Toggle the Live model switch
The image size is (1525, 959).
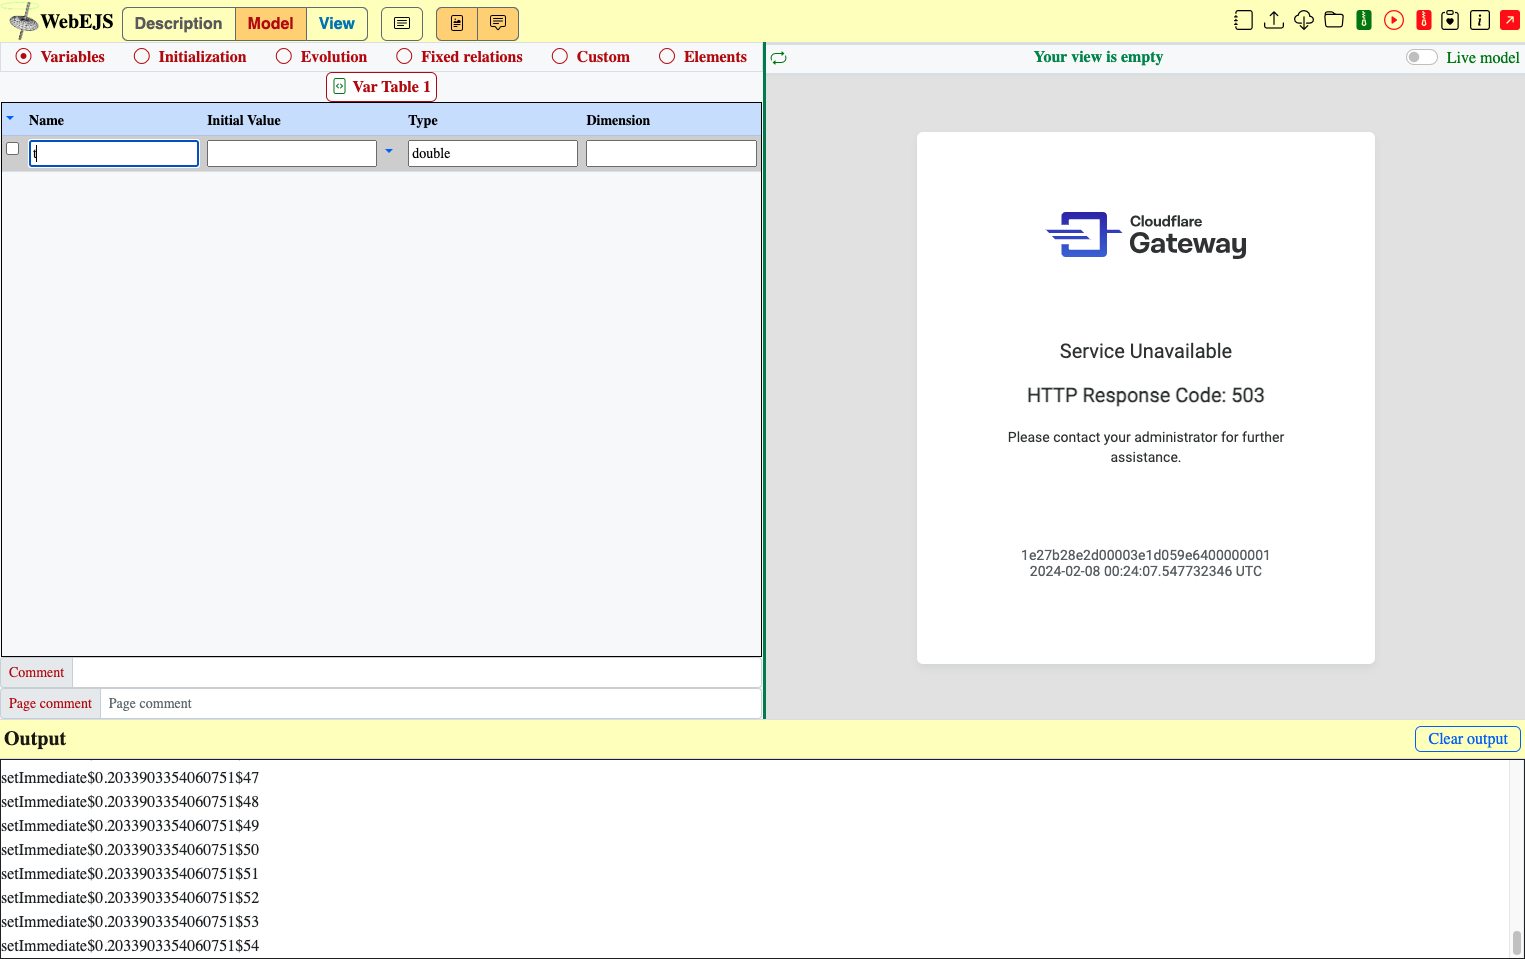(x=1421, y=57)
